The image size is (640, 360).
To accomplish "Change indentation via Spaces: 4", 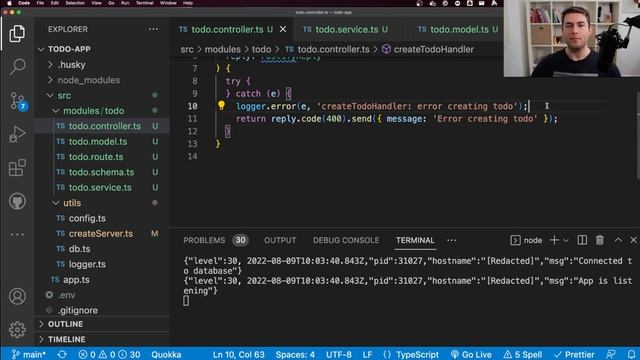I will click(295, 354).
